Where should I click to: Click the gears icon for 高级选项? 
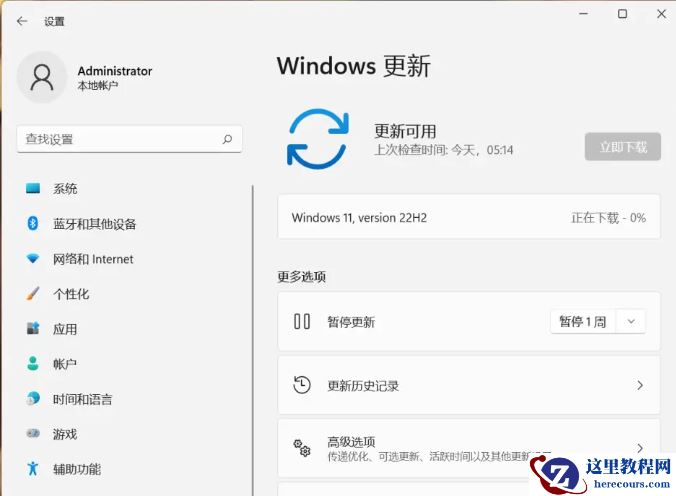302,448
